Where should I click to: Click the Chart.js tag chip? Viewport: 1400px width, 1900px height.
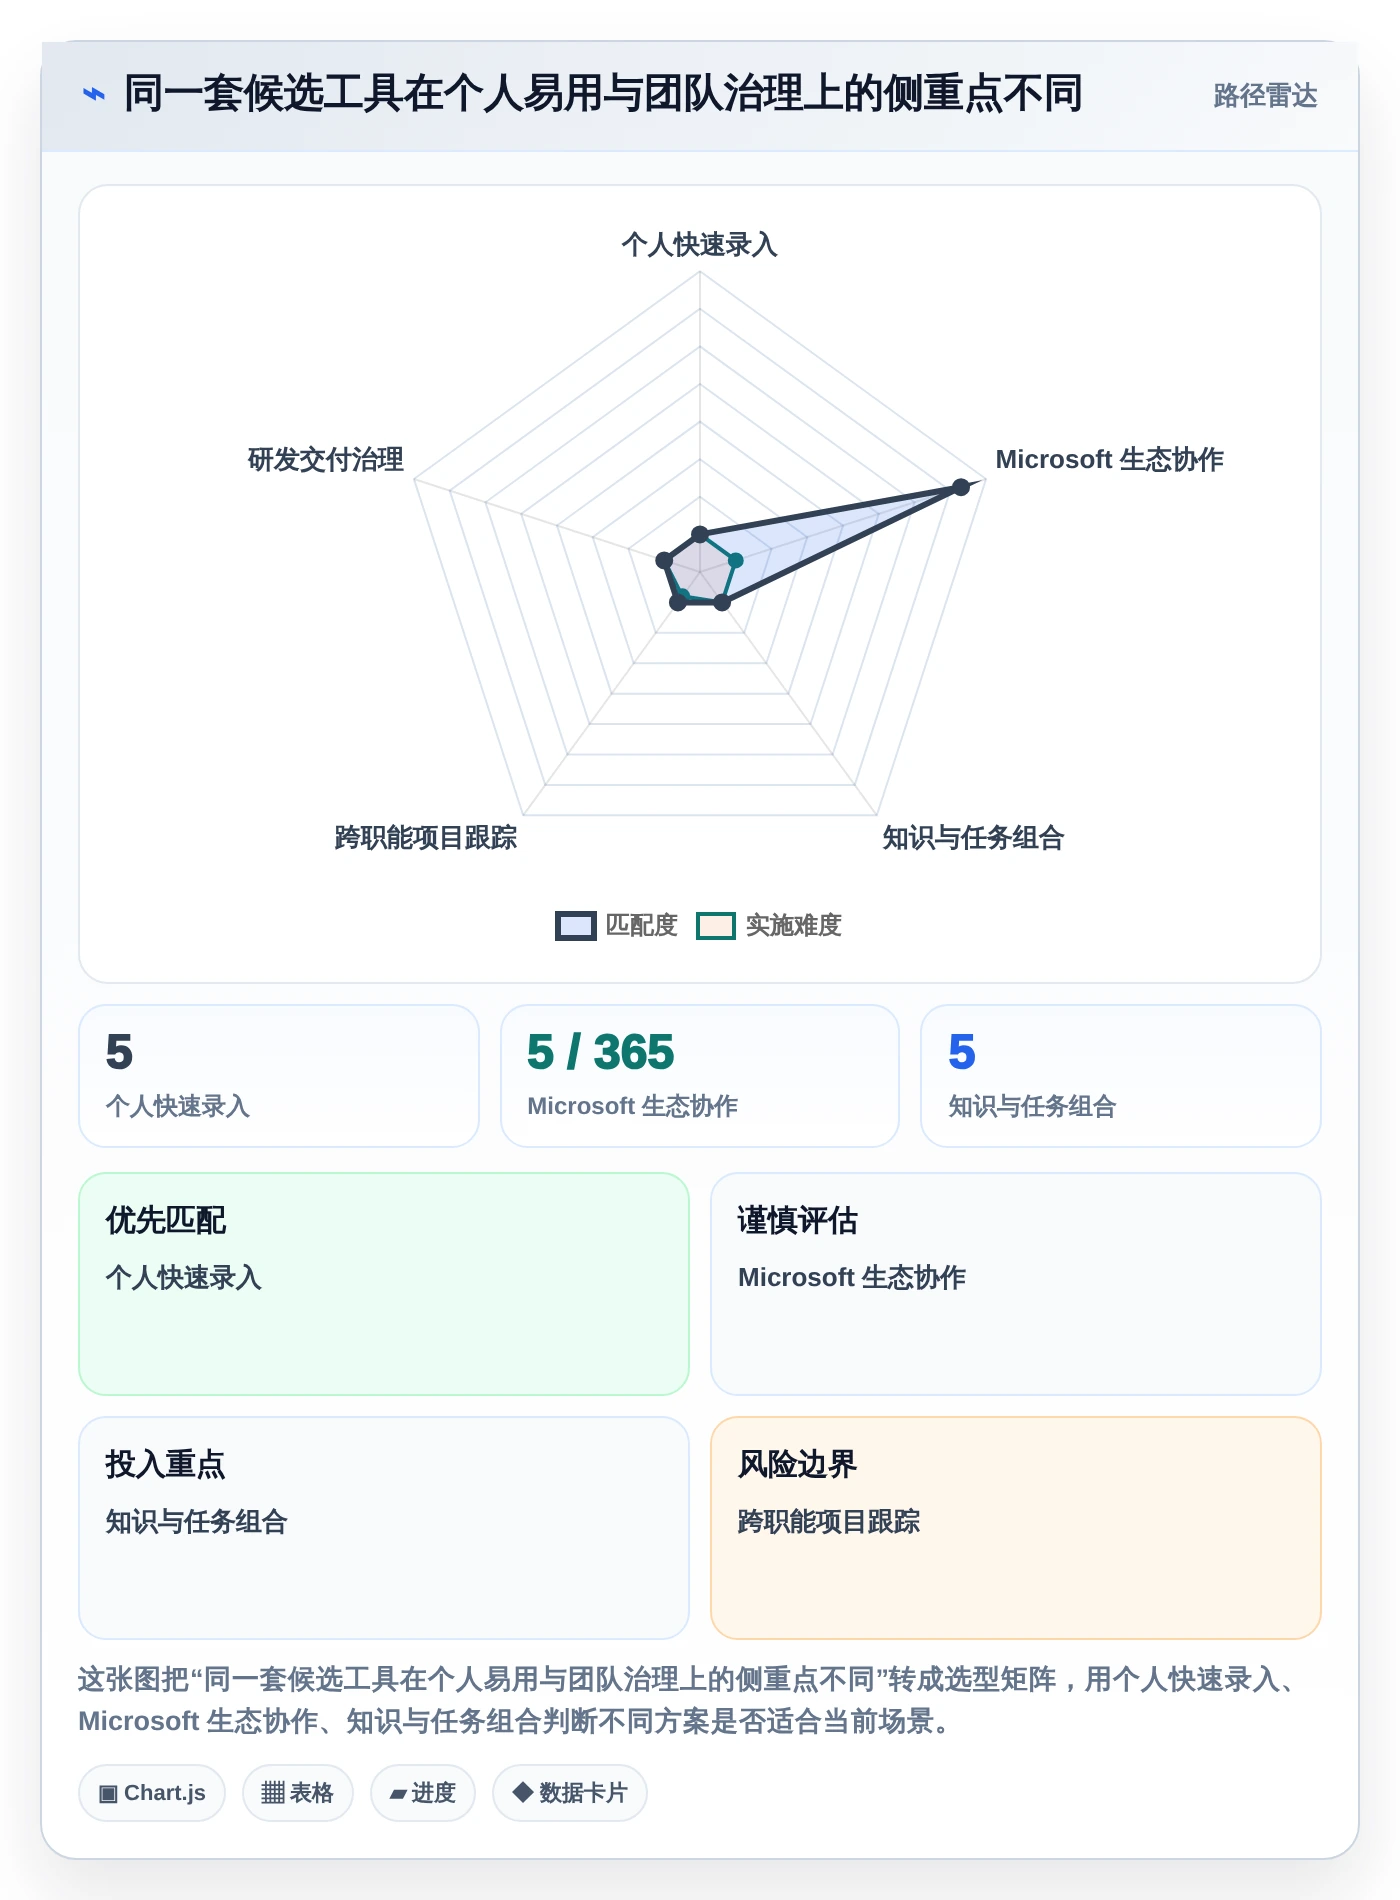point(152,1793)
